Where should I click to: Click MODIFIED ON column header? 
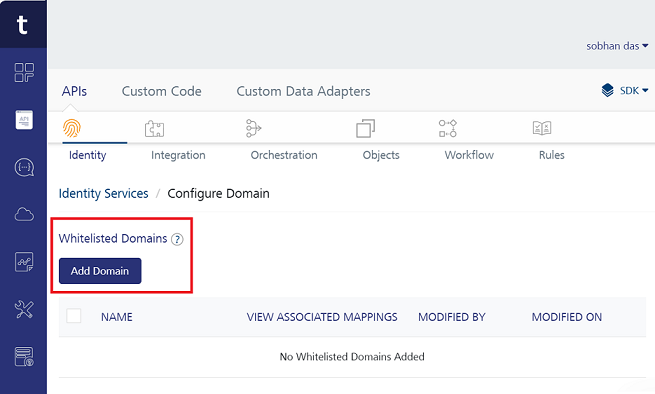566,317
